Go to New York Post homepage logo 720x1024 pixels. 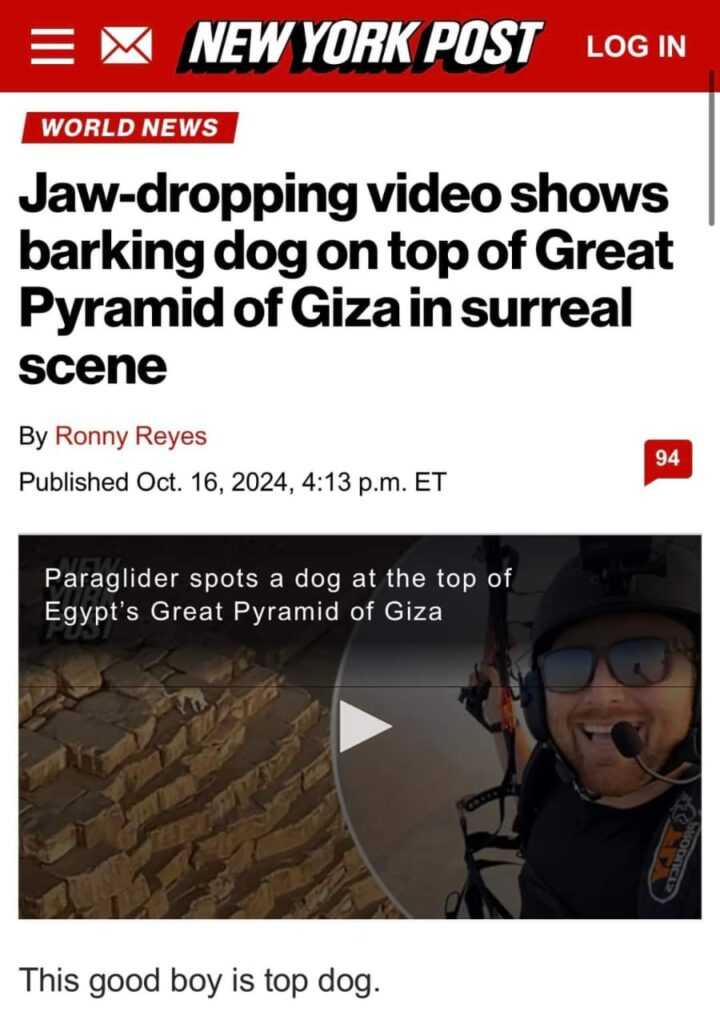(x=358, y=45)
